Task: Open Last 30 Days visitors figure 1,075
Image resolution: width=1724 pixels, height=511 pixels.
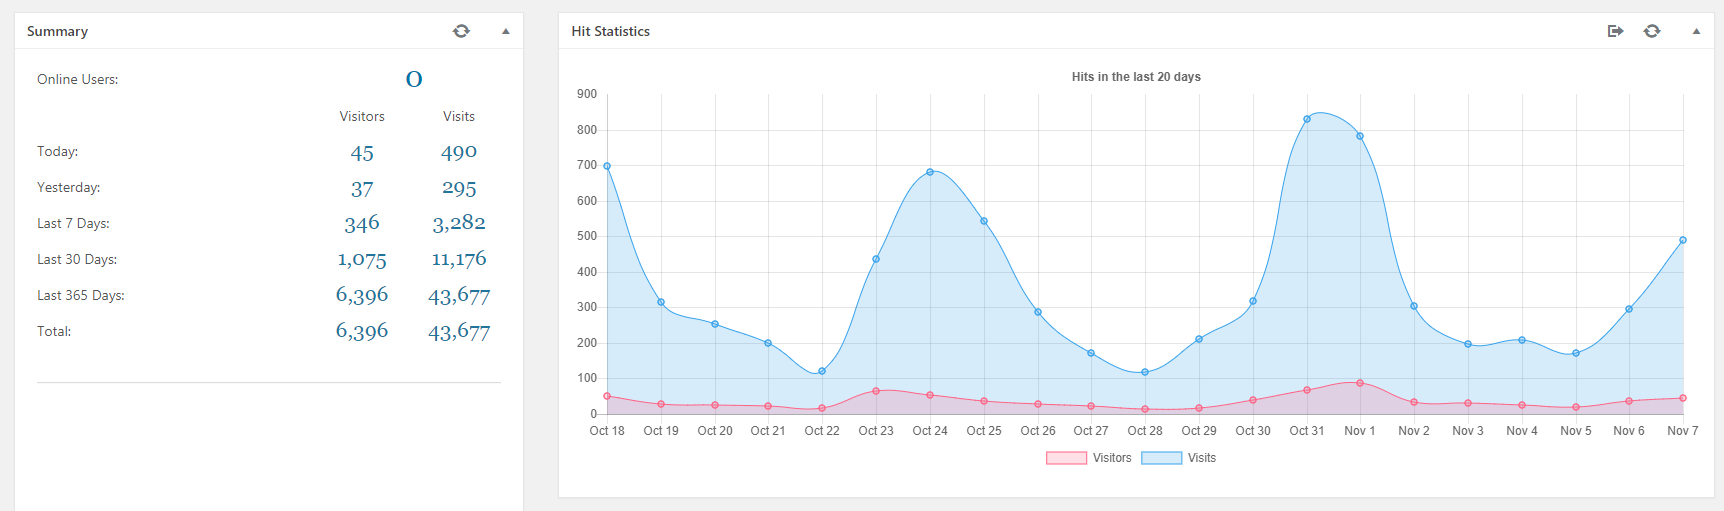Action: [362, 260]
